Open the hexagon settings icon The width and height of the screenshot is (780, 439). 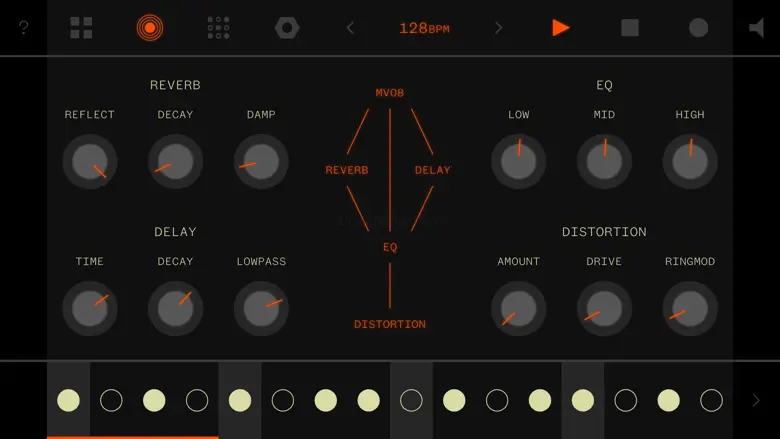tap(287, 28)
